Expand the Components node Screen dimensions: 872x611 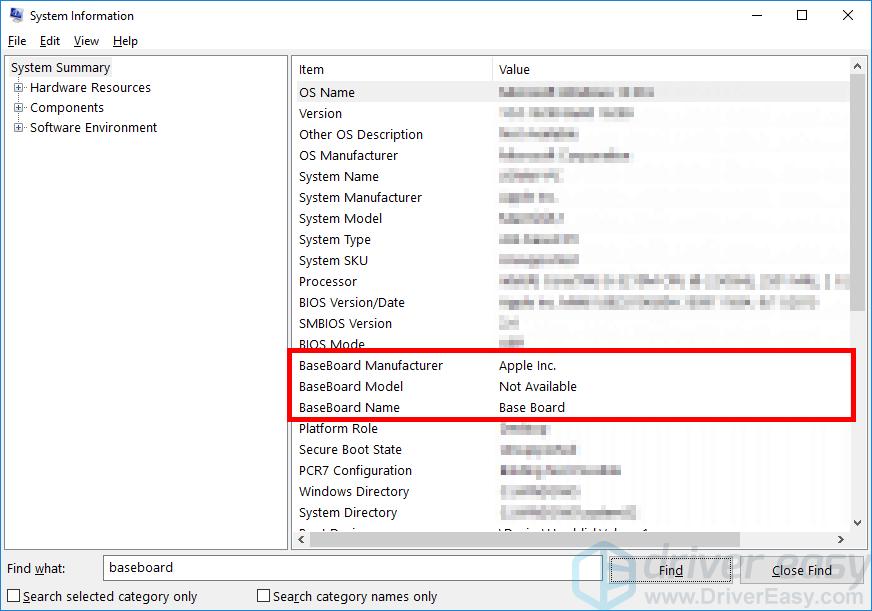click(20, 107)
